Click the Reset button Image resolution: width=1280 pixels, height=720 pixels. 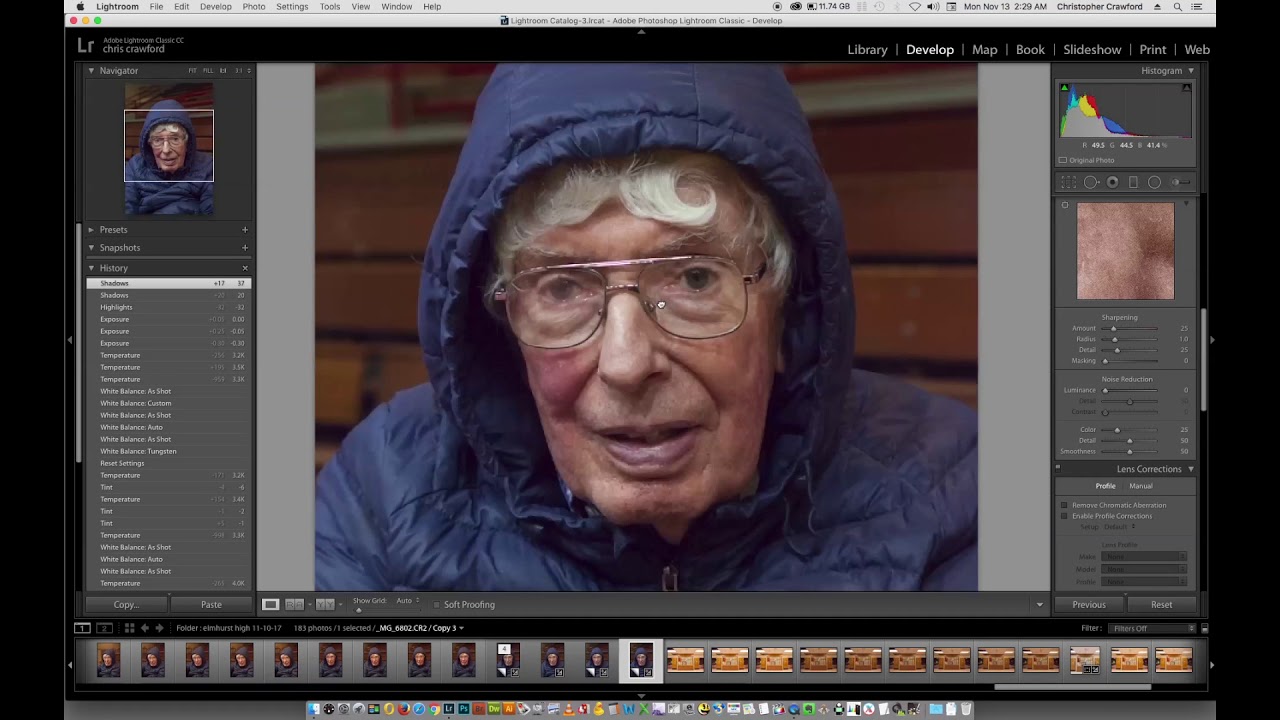1161,604
